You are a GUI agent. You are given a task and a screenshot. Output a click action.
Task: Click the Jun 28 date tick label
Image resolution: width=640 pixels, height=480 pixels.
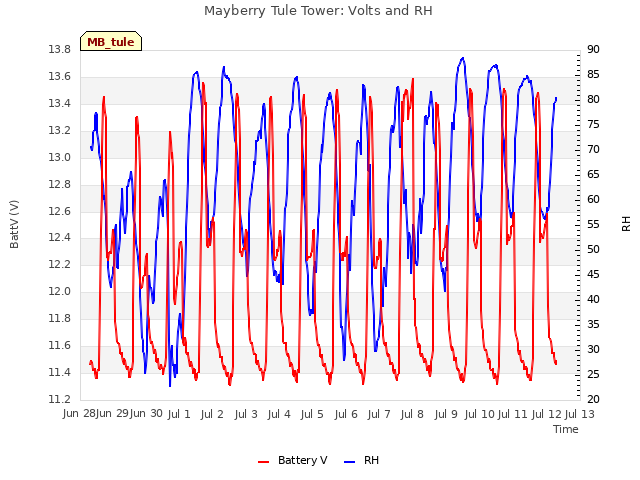[x=79, y=414]
